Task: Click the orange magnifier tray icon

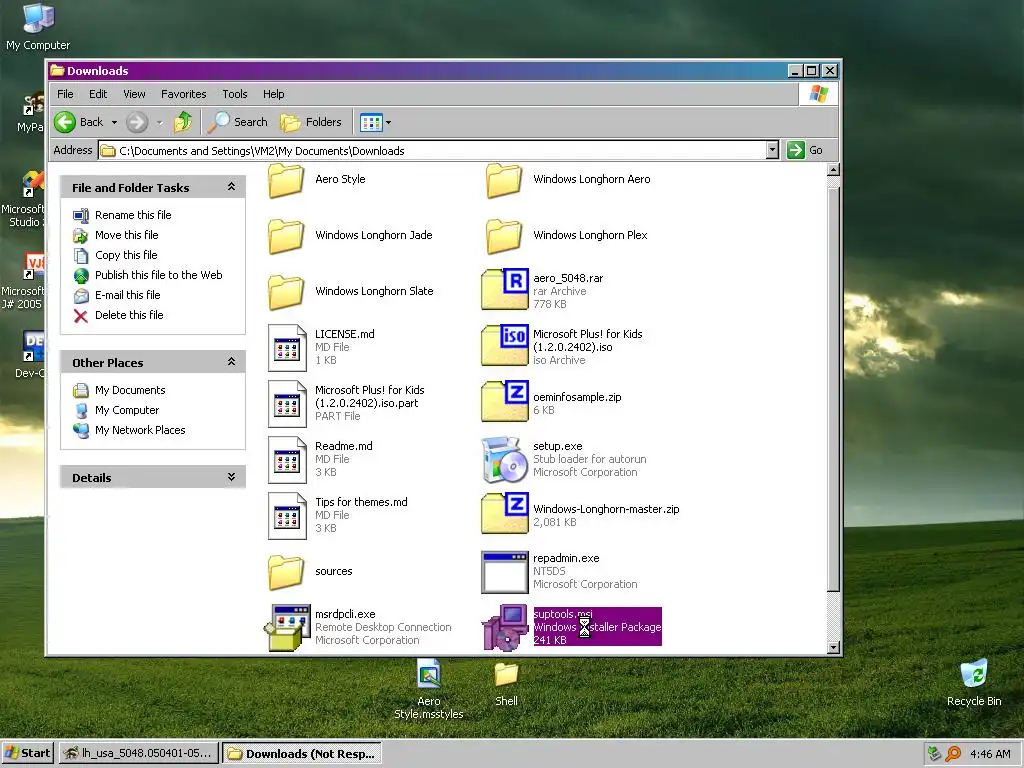Action: pyautogui.click(x=953, y=754)
